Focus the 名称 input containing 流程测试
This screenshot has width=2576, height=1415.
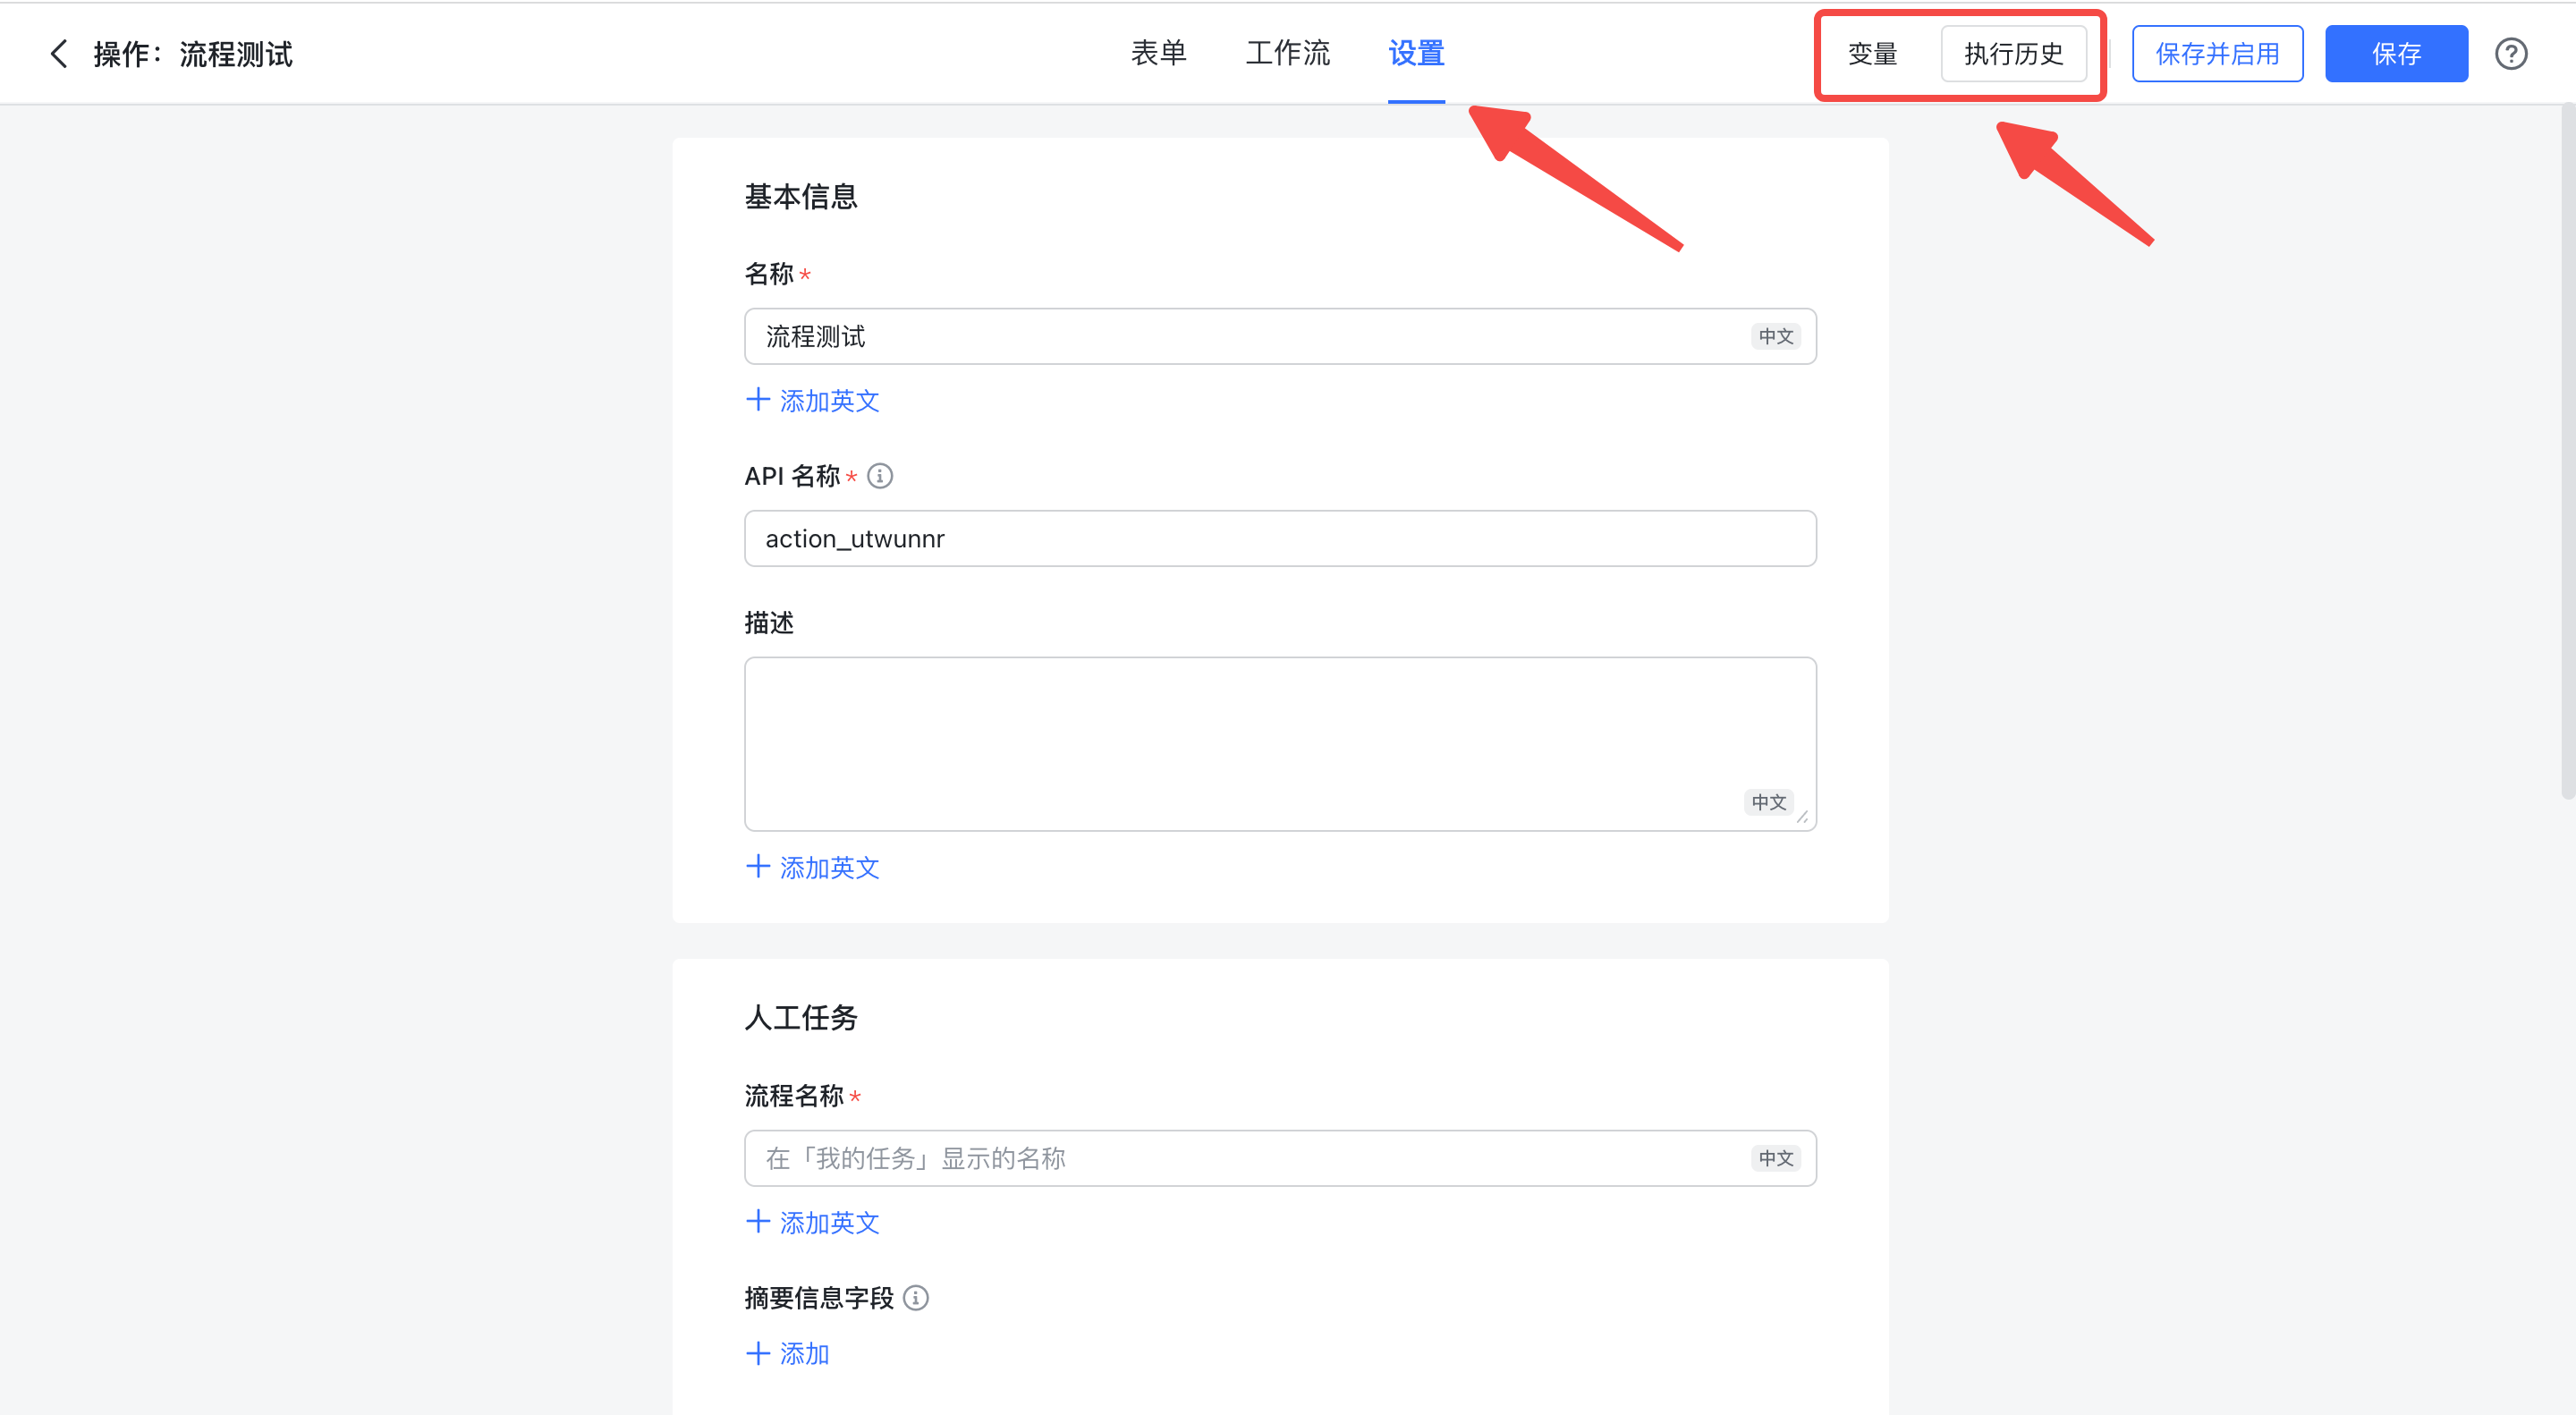click(1280, 337)
